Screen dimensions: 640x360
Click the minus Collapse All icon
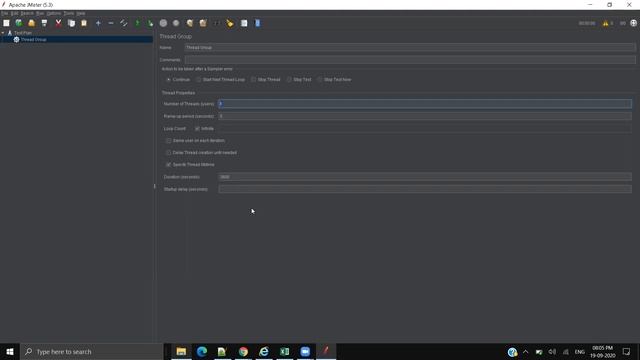click(111, 23)
